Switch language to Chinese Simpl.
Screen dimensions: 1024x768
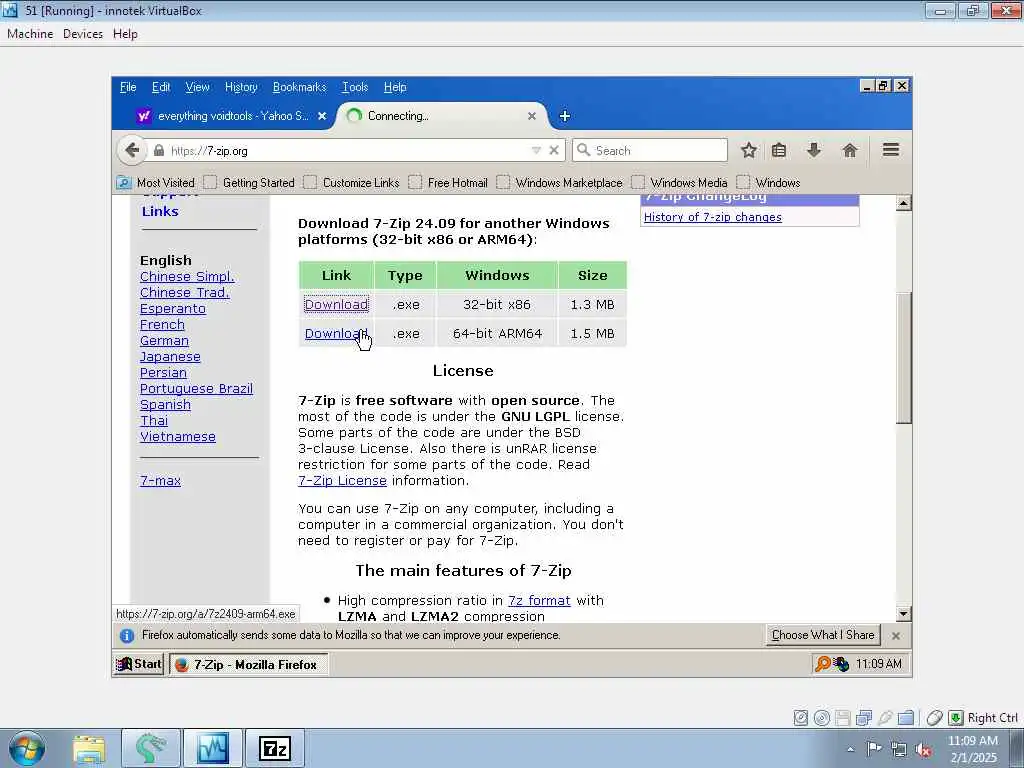187,276
